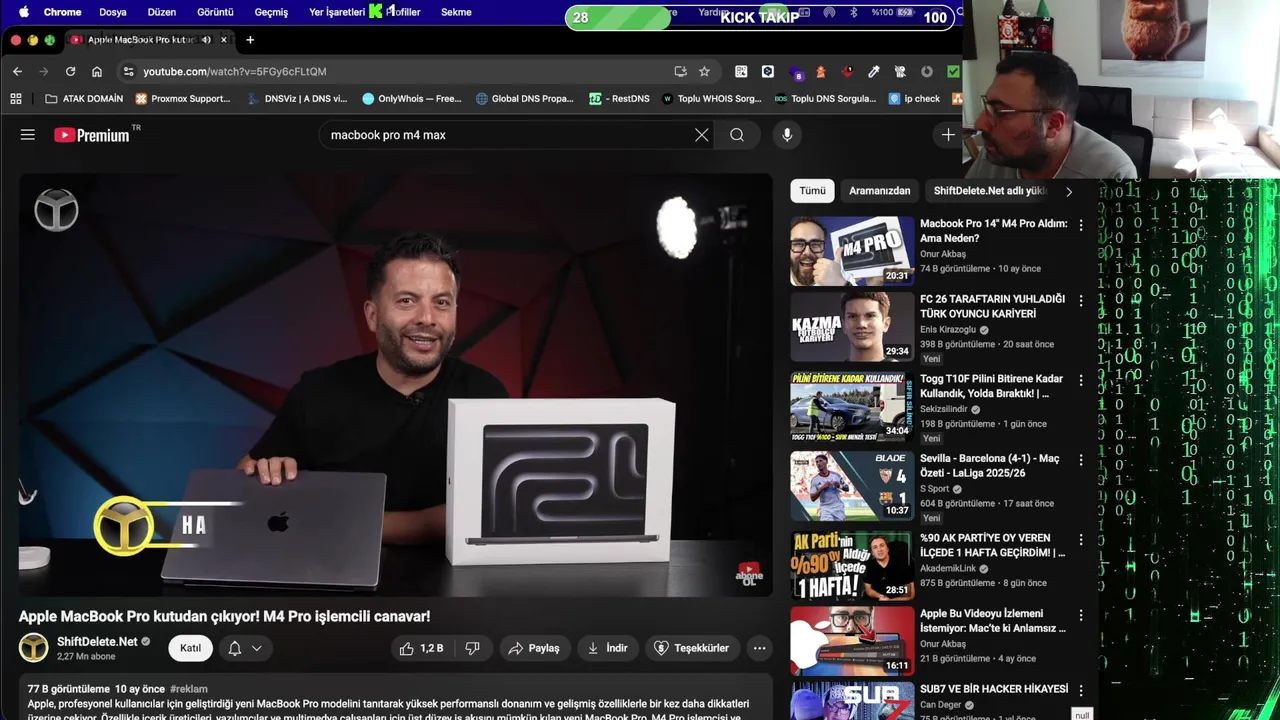The image size is (1280, 720).
Task: Open Apple Bu Videoyu İzlemeni İstemiyor title
Action: (993, 621)
